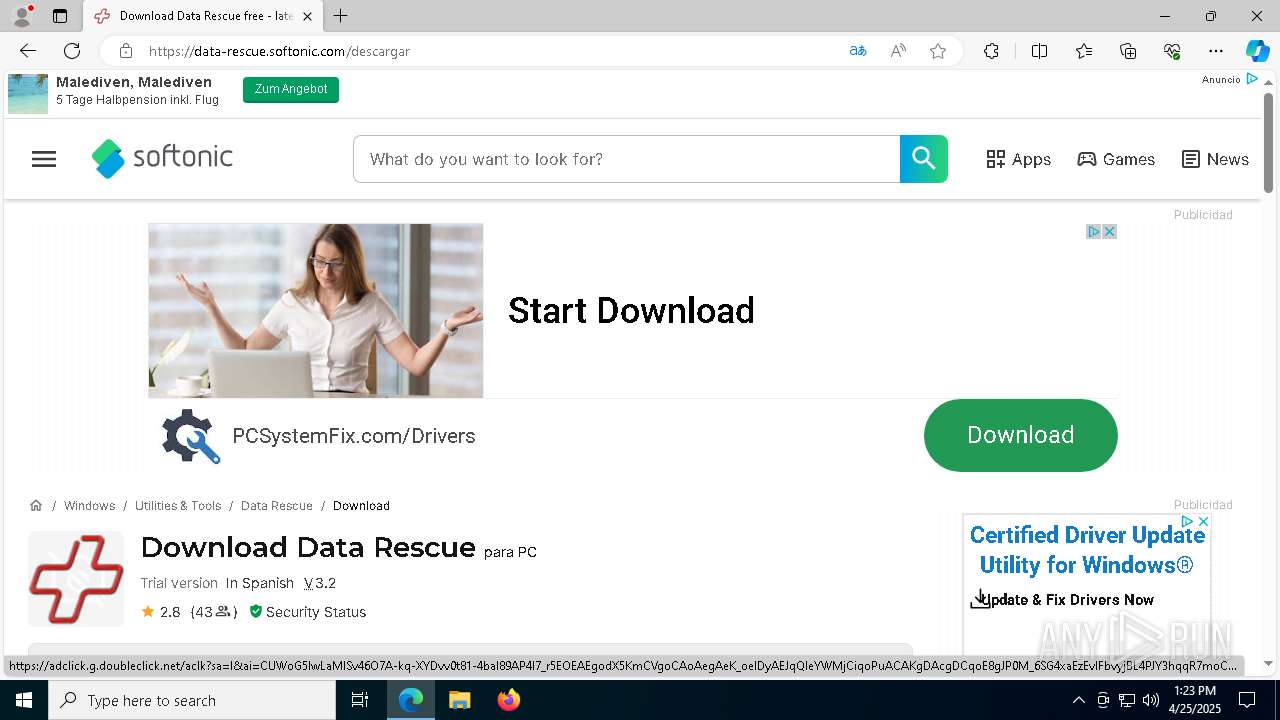The height and width of the screenshot is (720, 1280).
Task: Open the Copilot sidebar
Action: click(1257, 51)
